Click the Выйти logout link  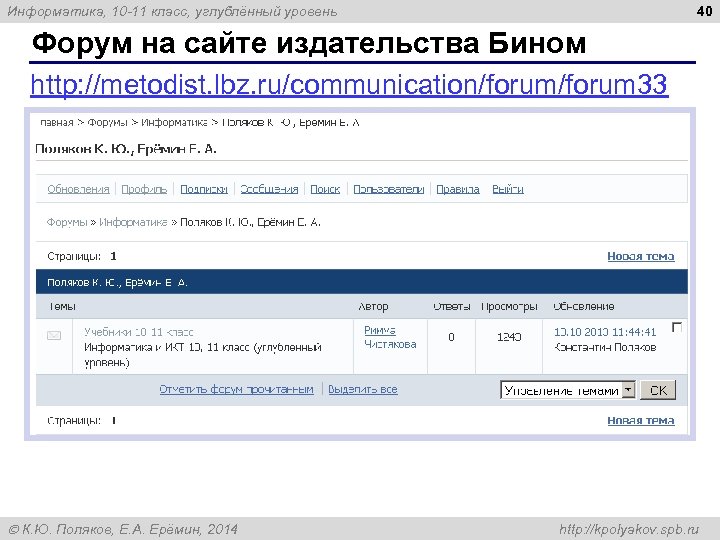508,189
